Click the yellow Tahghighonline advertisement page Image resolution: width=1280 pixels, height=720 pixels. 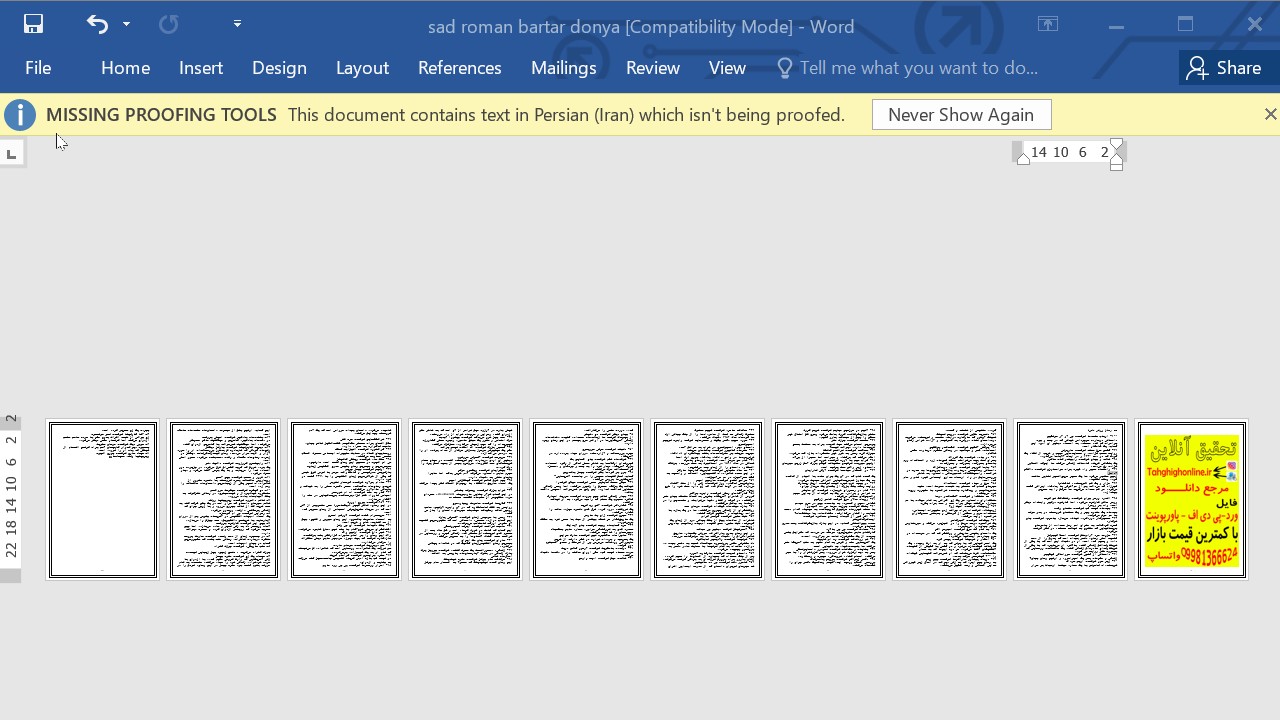coord(1192,500)
